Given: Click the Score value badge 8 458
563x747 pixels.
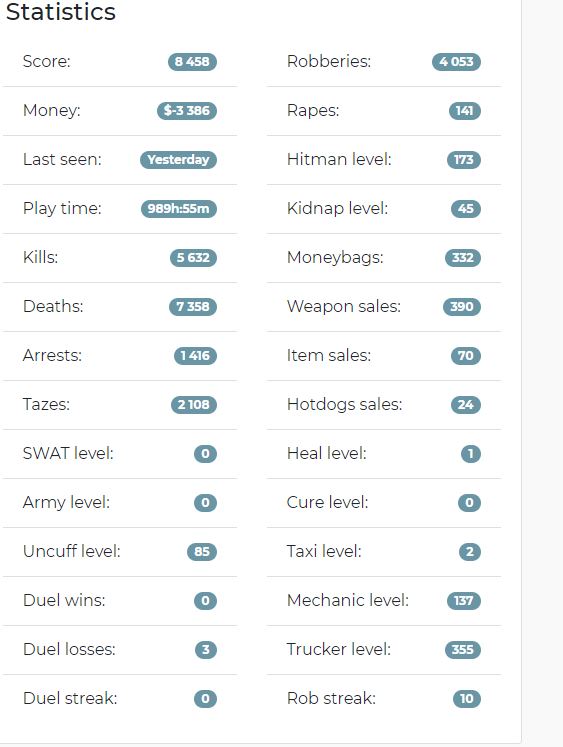Looking at the screenshot, I should [192, 61].
